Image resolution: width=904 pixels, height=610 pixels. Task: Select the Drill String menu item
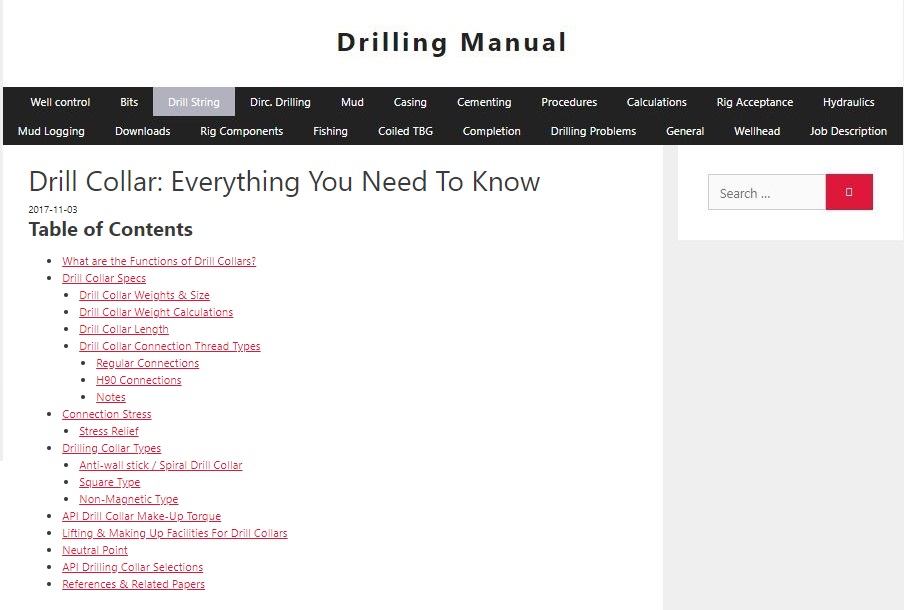click(x=194, y=102)
